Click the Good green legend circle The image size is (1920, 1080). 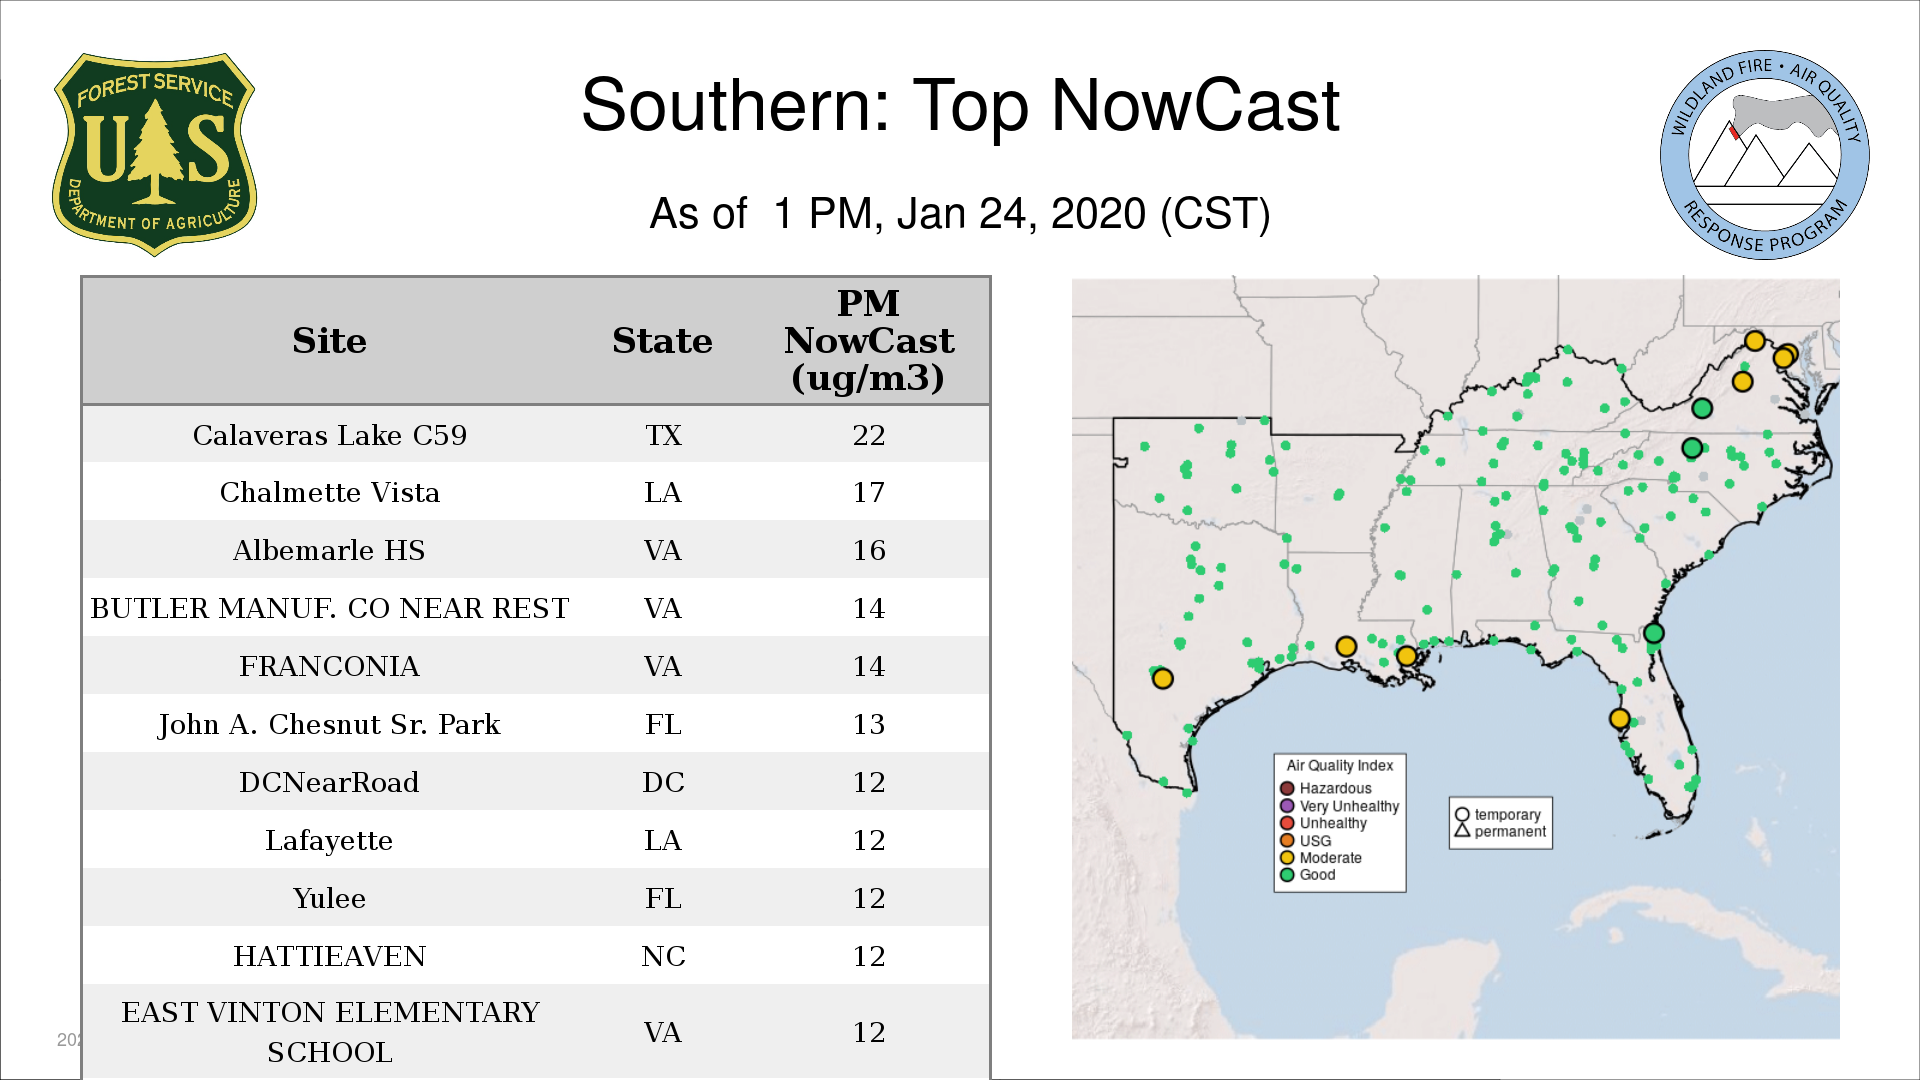click(x=1287, y=875)
